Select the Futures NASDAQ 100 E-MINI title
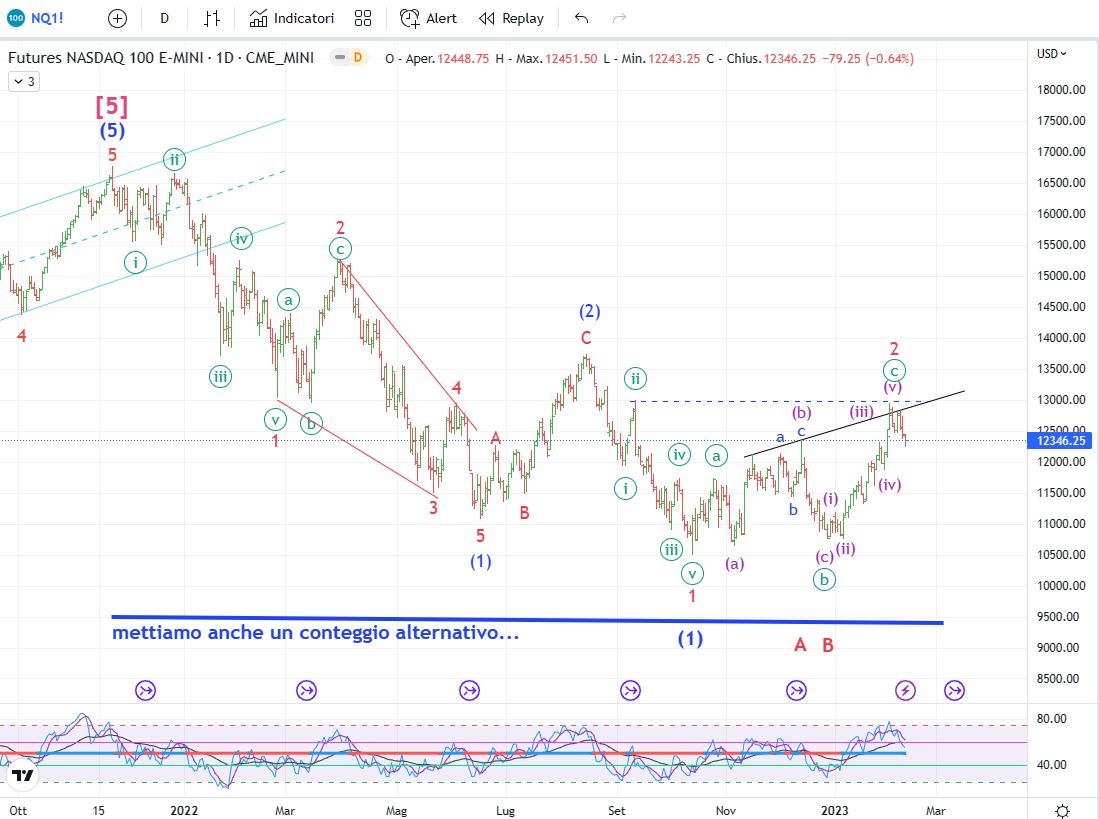The image size is (1099, 819). (x=161, y=57)
